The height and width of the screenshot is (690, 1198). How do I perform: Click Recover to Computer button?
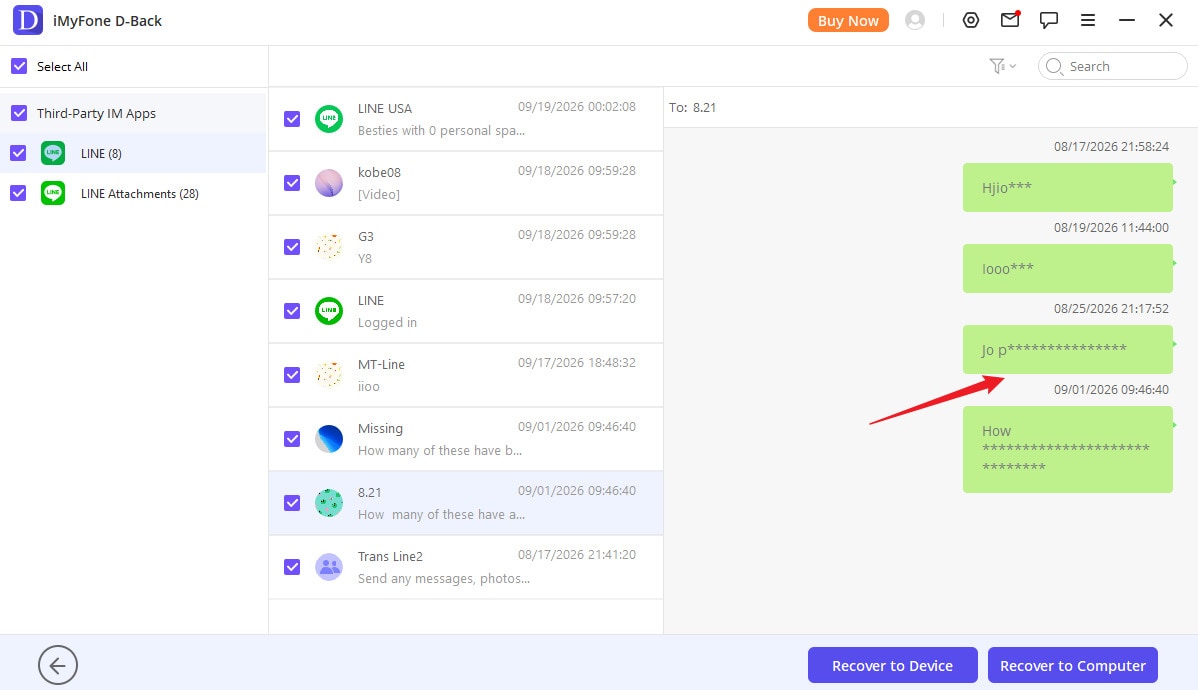(x=1073, y=666)
